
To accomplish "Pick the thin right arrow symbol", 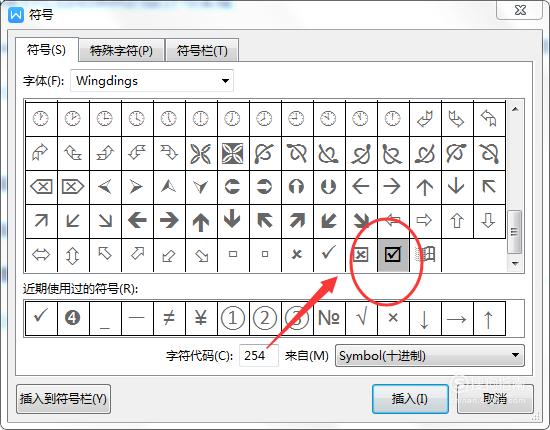I will [393, 187].
